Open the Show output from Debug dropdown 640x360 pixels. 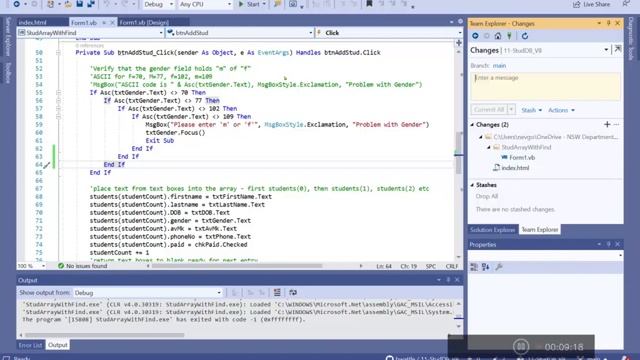[x=148, y=293]
